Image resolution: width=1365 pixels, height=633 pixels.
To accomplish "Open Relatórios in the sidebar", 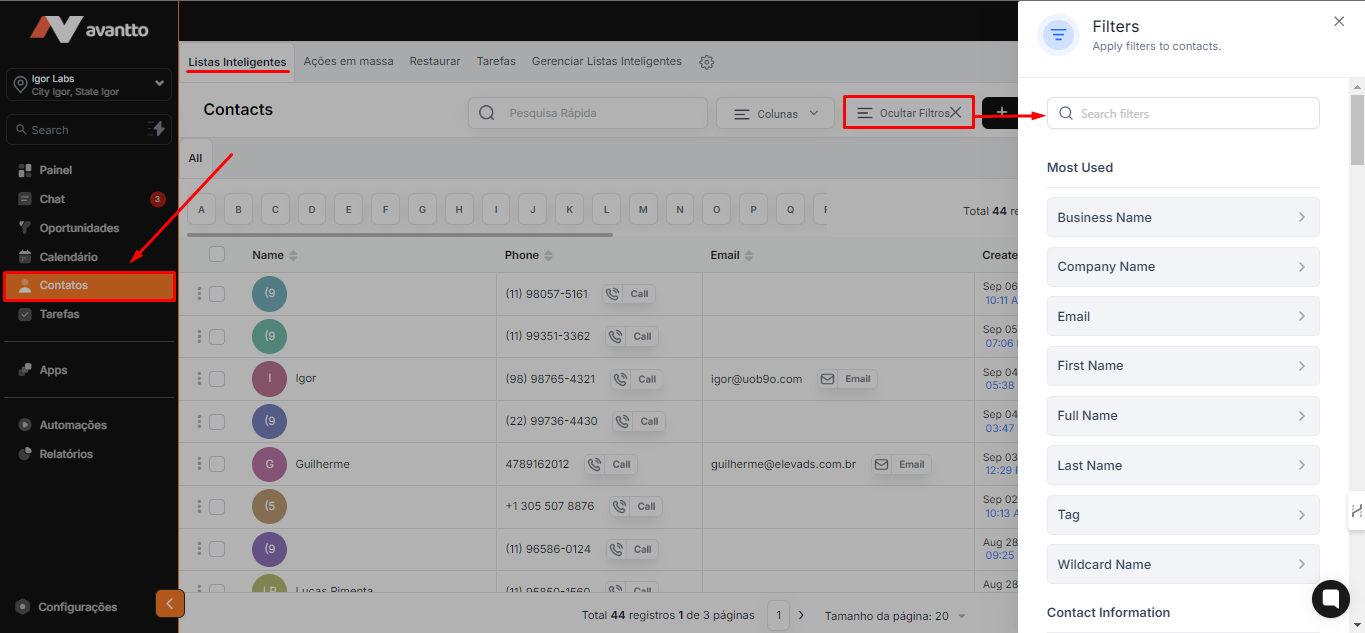I will (x=66, y=454).
